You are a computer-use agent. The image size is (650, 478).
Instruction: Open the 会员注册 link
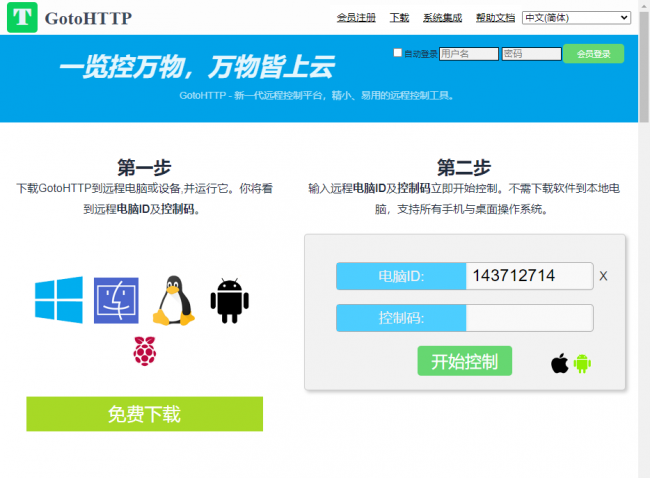point(356,18)
